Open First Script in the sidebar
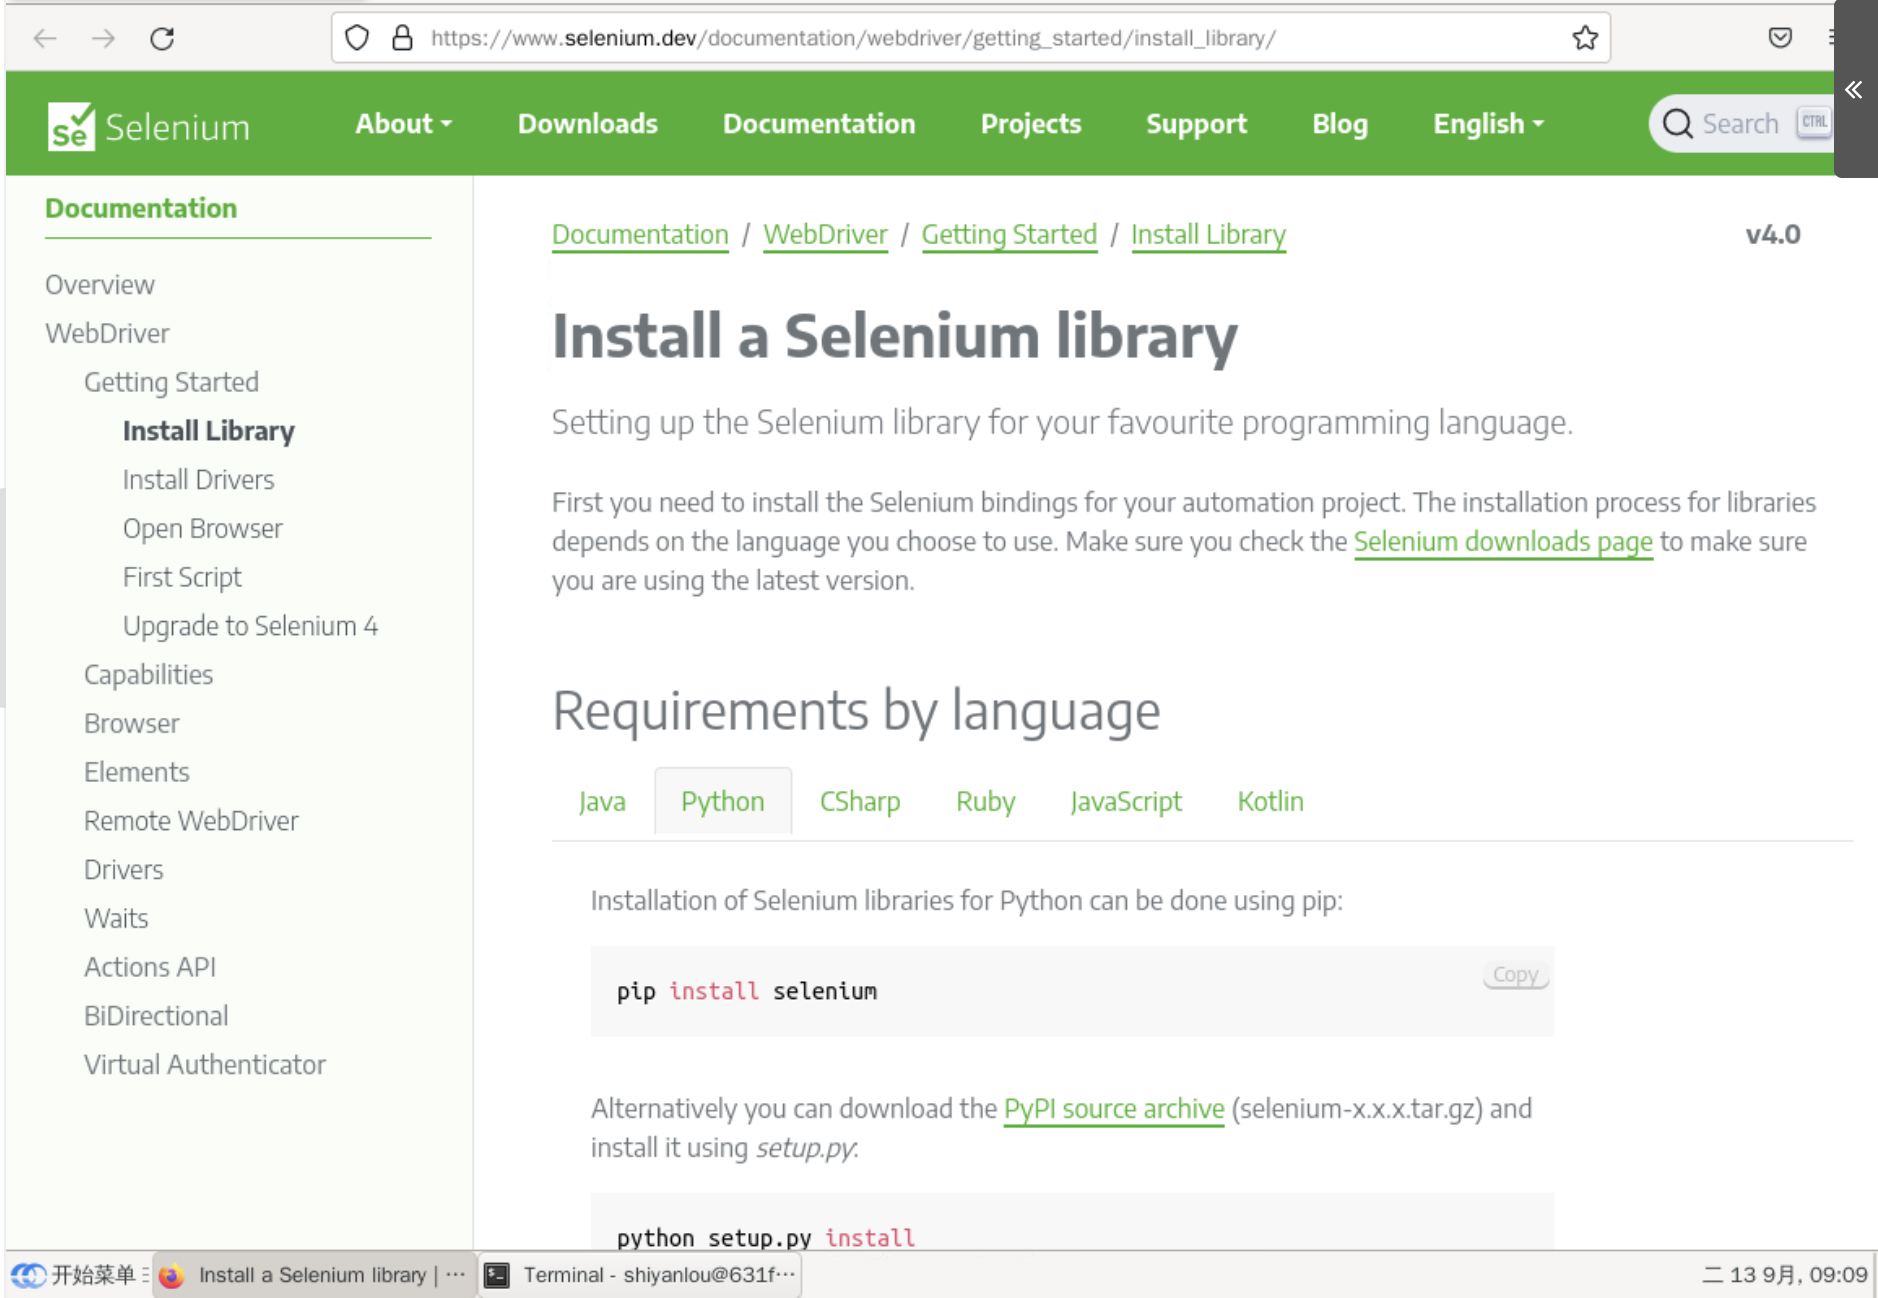Screen dimensions: 1878x1298 tap(182, 578)
